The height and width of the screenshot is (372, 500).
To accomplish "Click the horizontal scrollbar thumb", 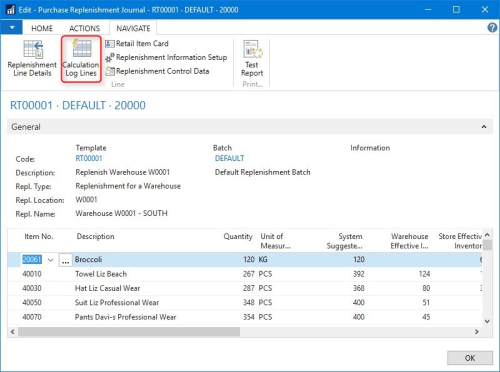I will point(129,332).
